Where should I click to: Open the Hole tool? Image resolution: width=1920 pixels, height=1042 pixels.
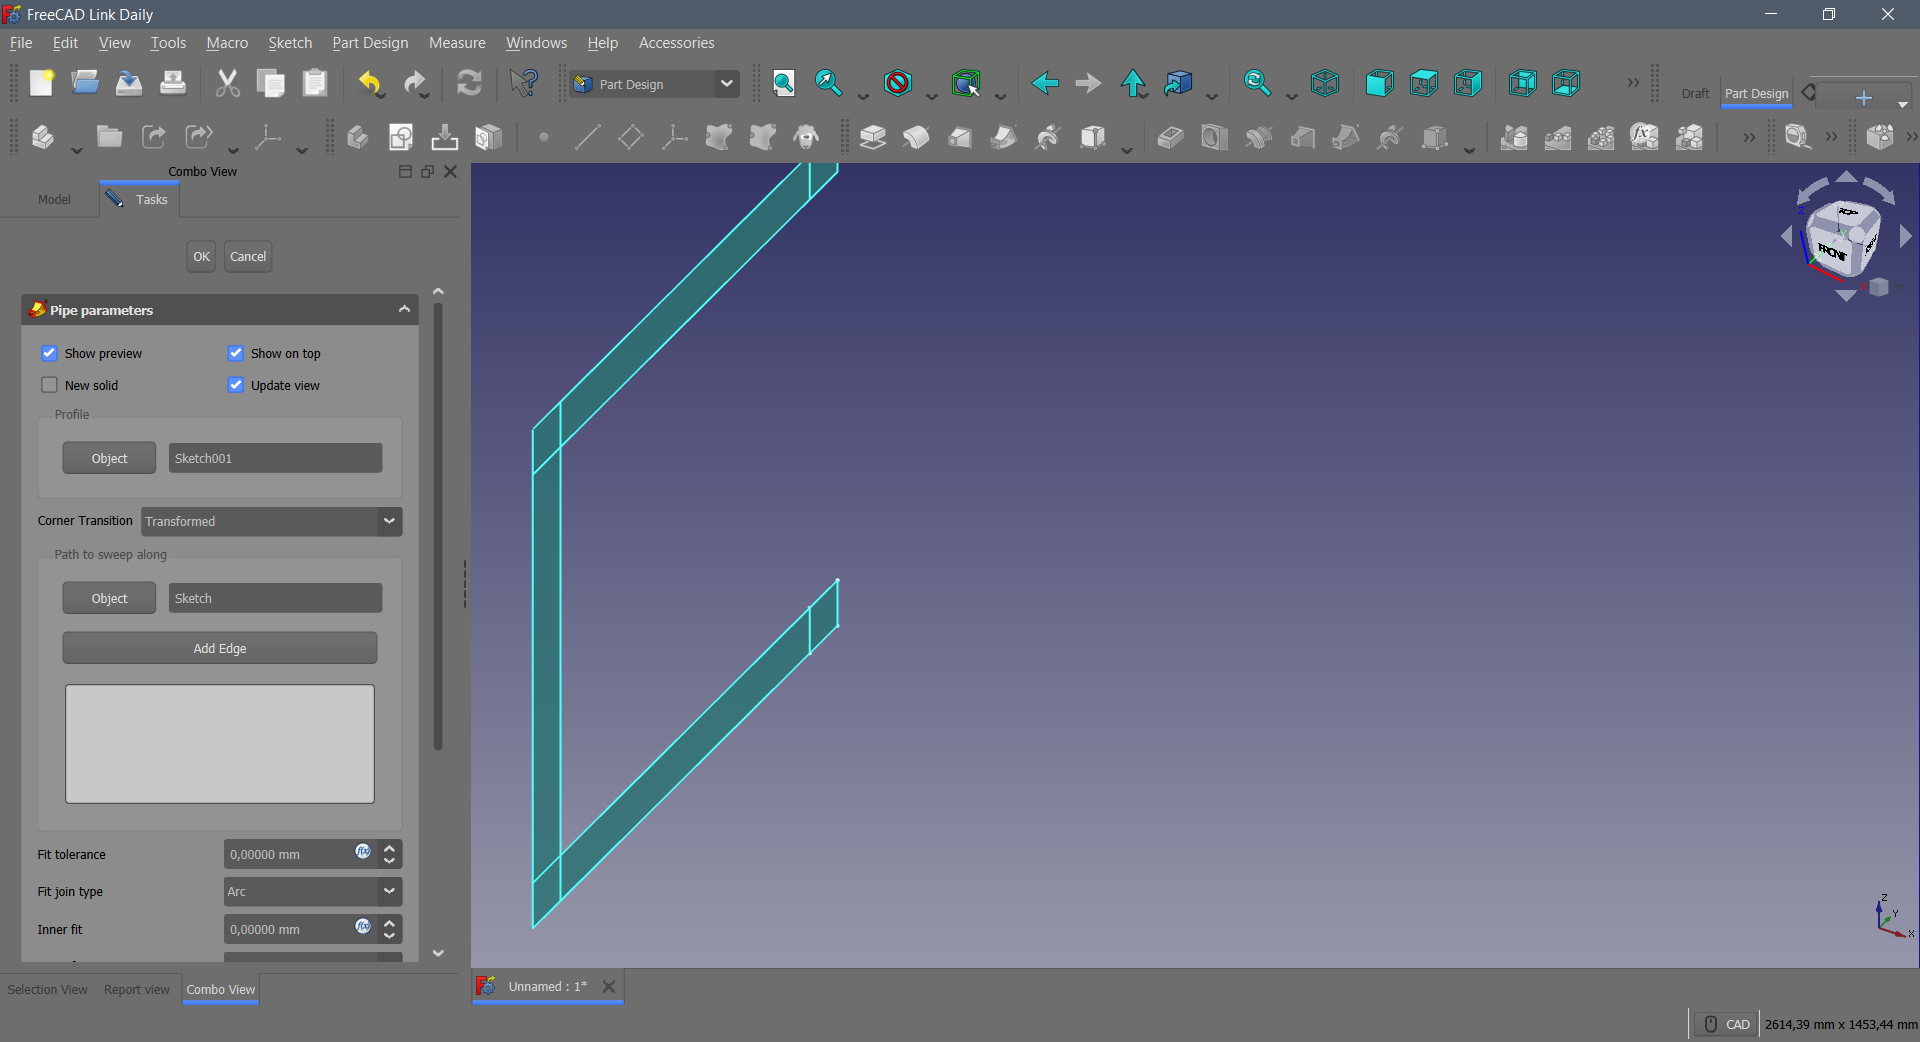(1213, 137)
